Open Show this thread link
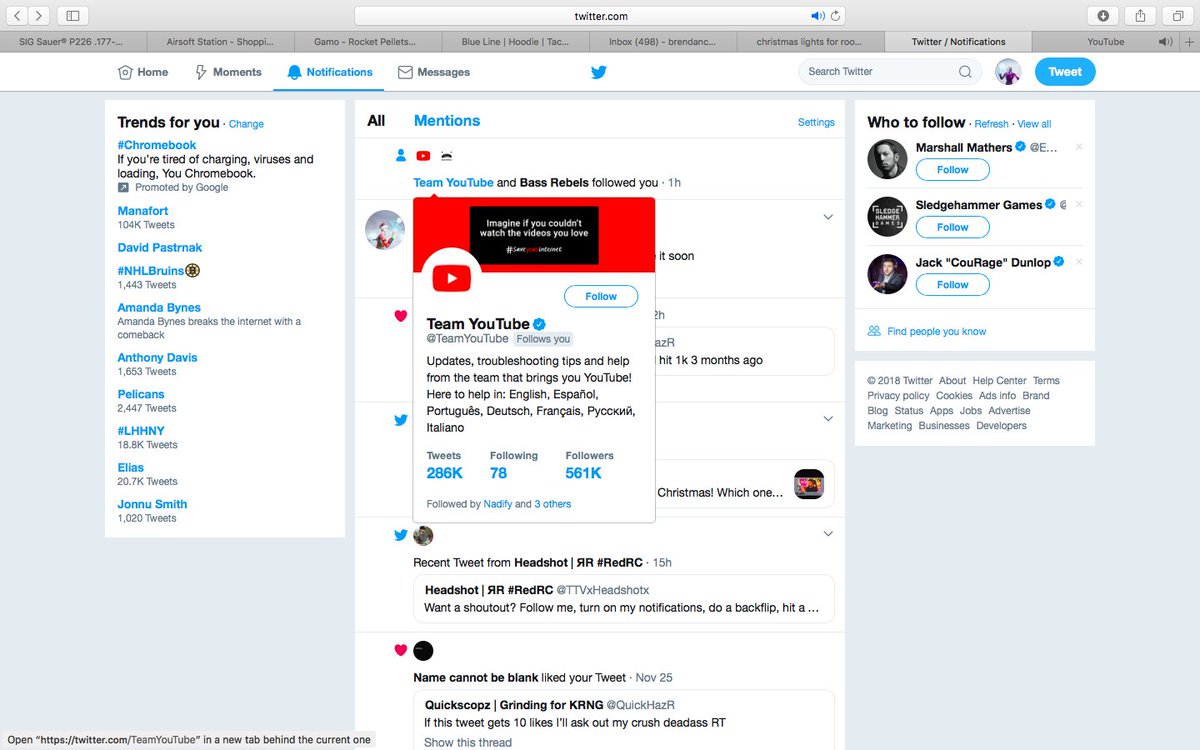The image size is (1200, 750). click(467, 742)
